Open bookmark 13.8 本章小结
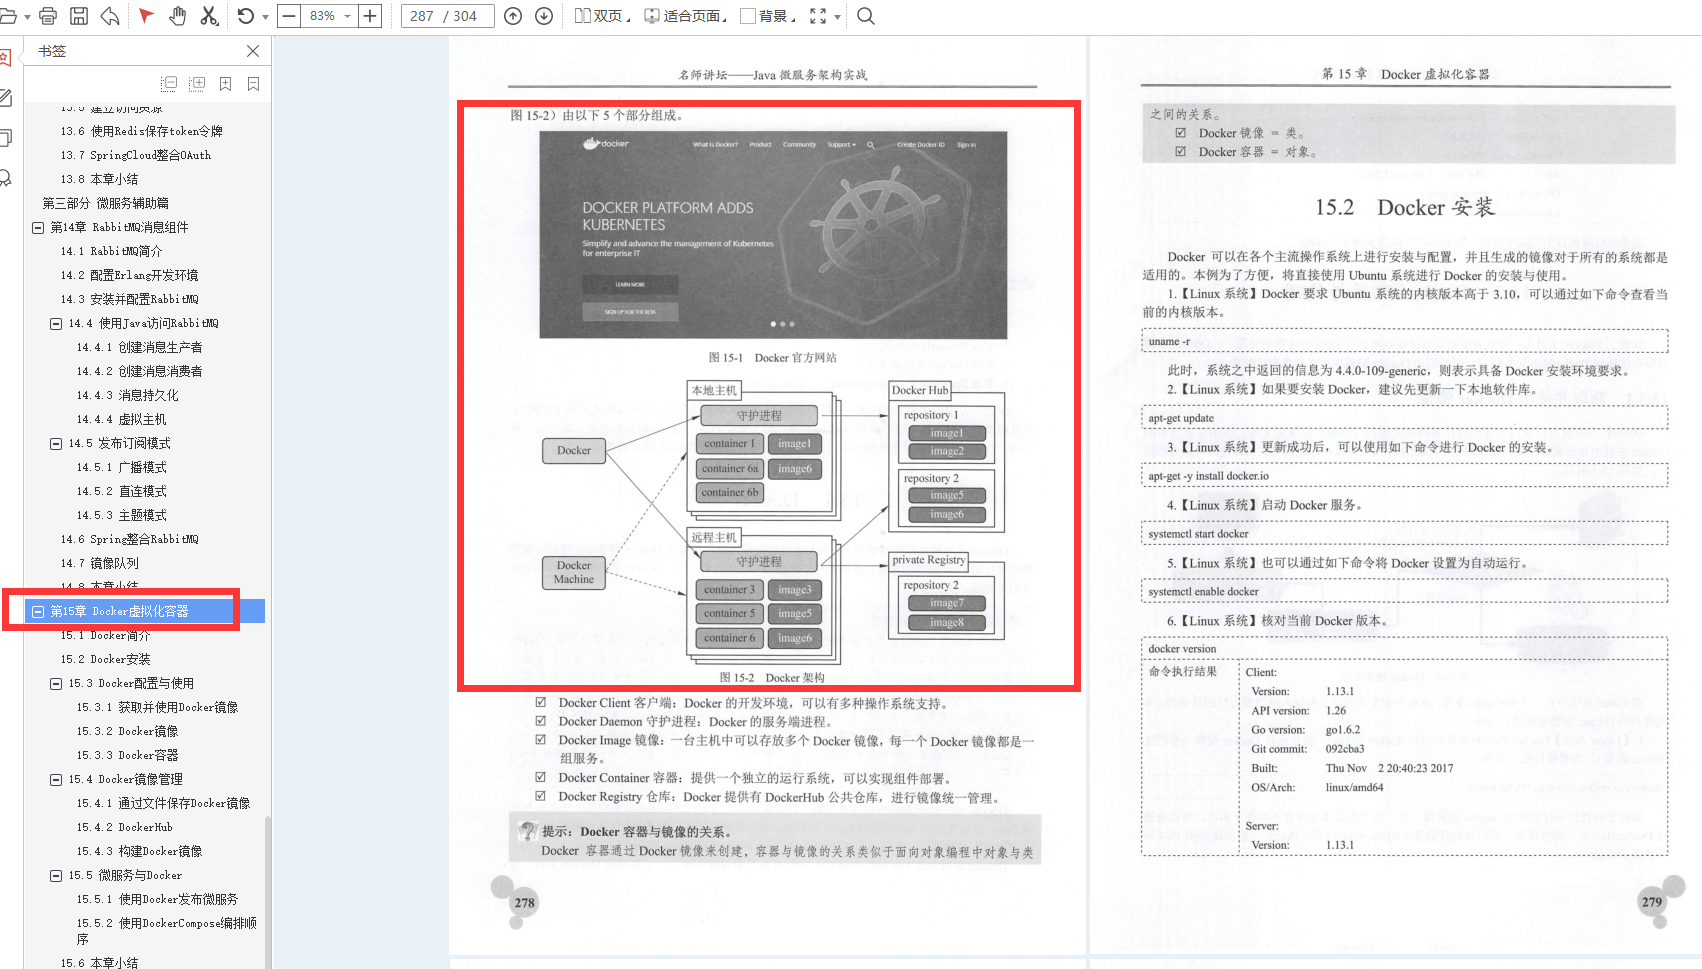 point(99,179)
